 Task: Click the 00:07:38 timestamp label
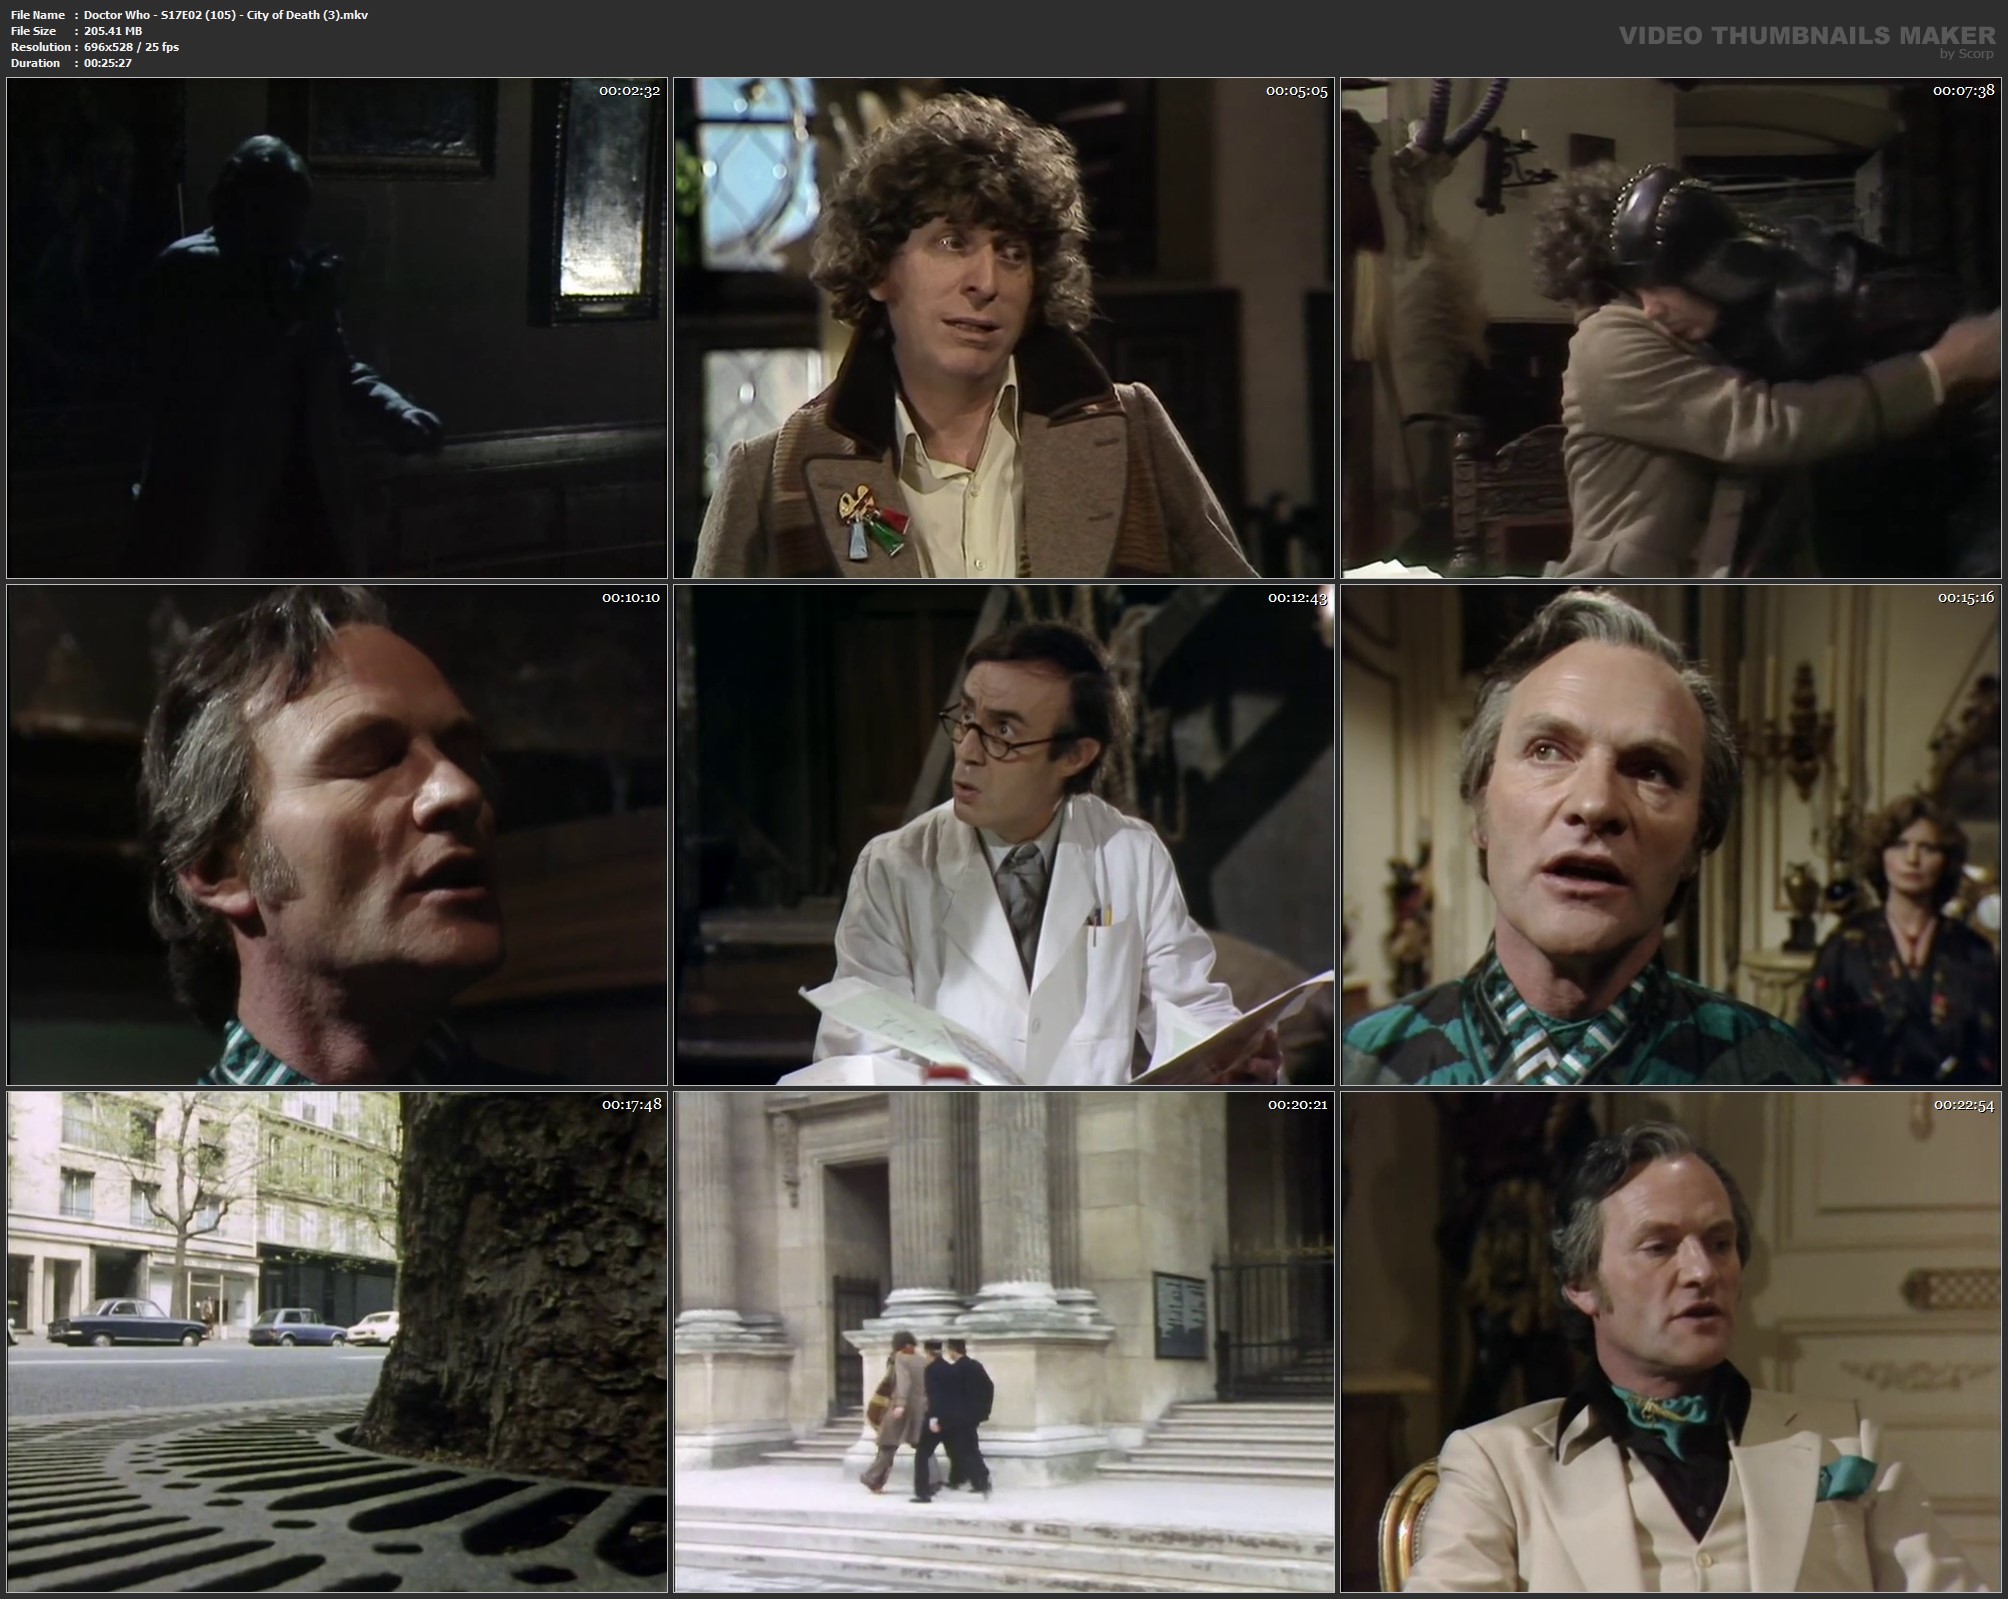pyautogui.click(x=1964, y=91)
